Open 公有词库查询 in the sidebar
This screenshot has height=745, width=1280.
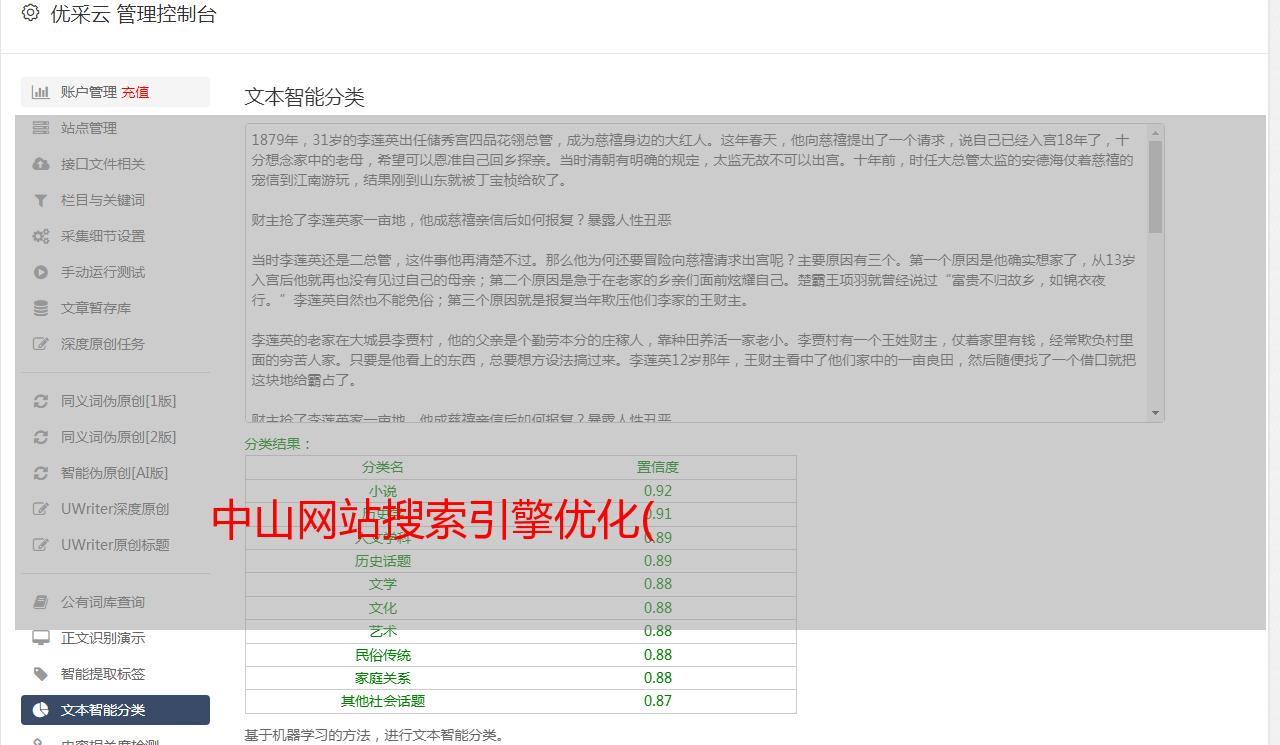[102, 602]
